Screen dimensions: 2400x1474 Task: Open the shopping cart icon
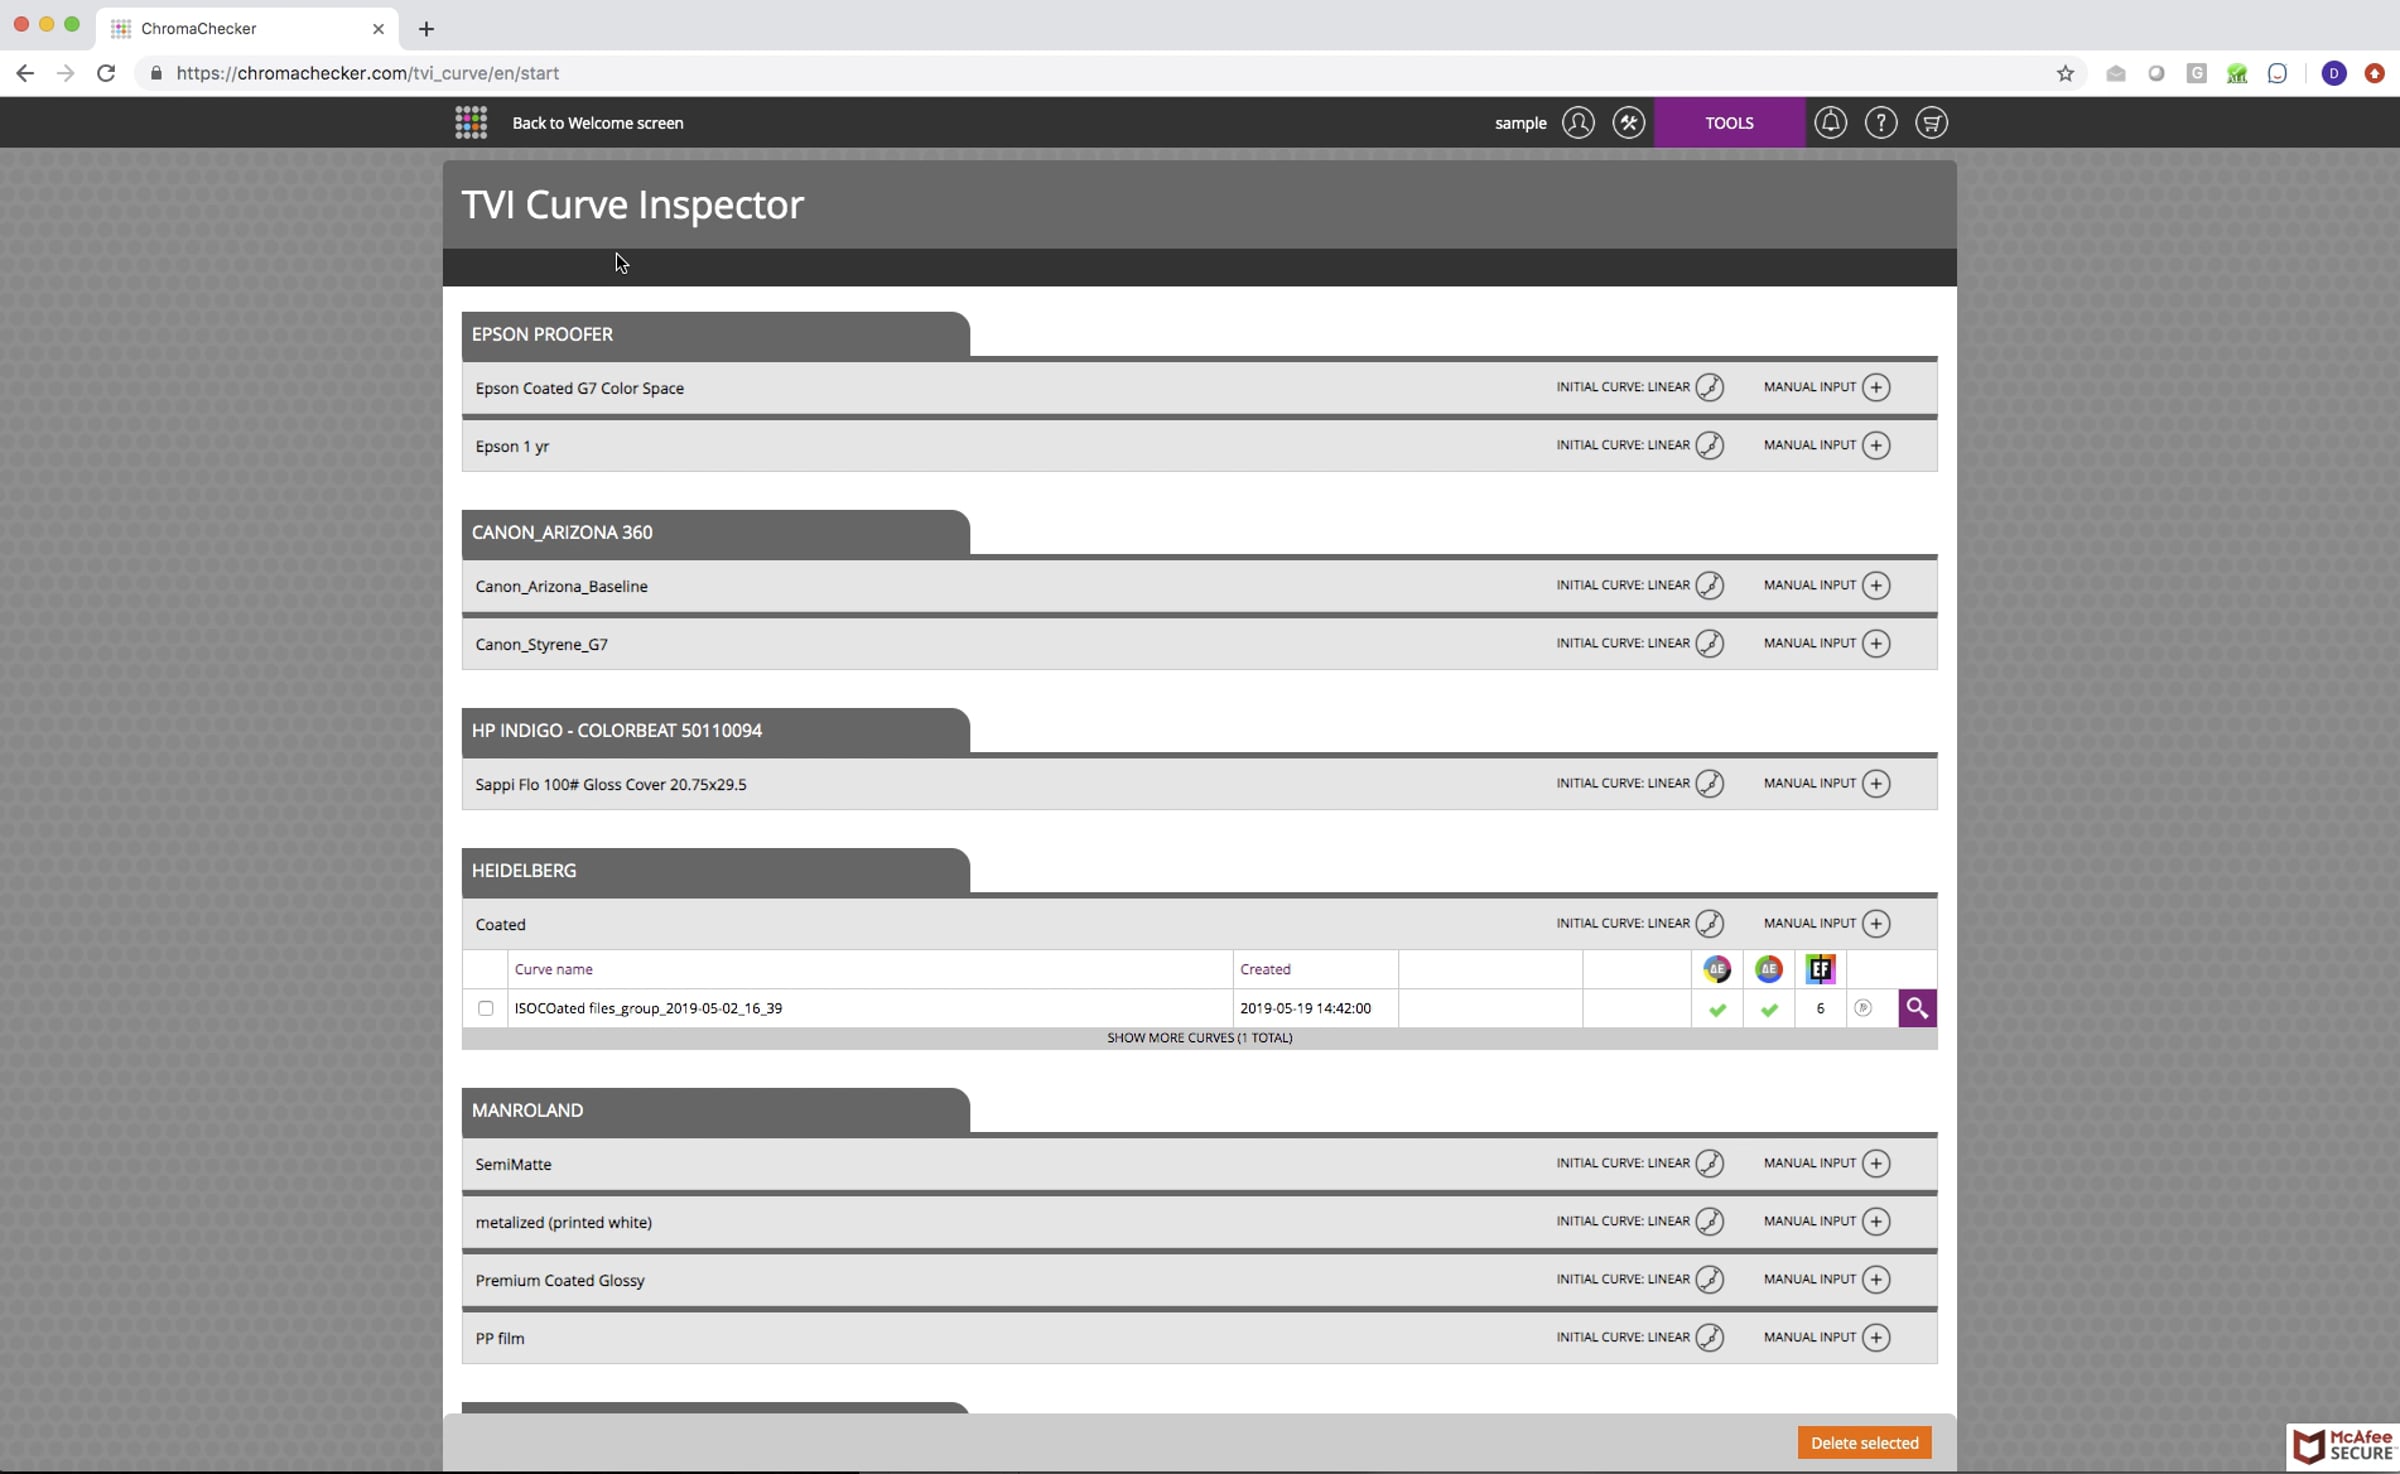(x=1931, y=123)
